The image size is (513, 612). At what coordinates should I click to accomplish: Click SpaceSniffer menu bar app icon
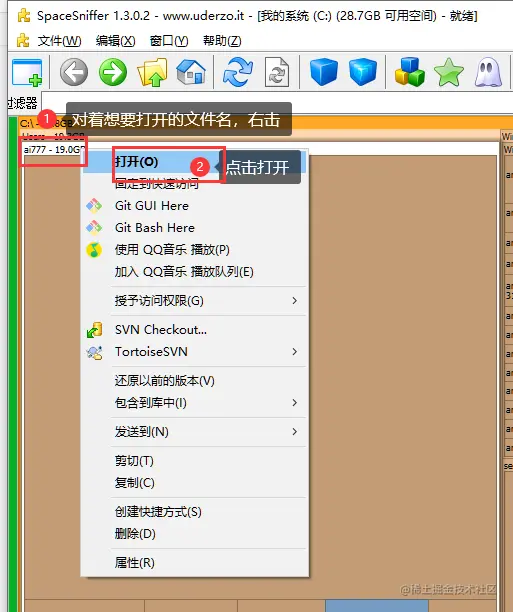coord(23,41)
